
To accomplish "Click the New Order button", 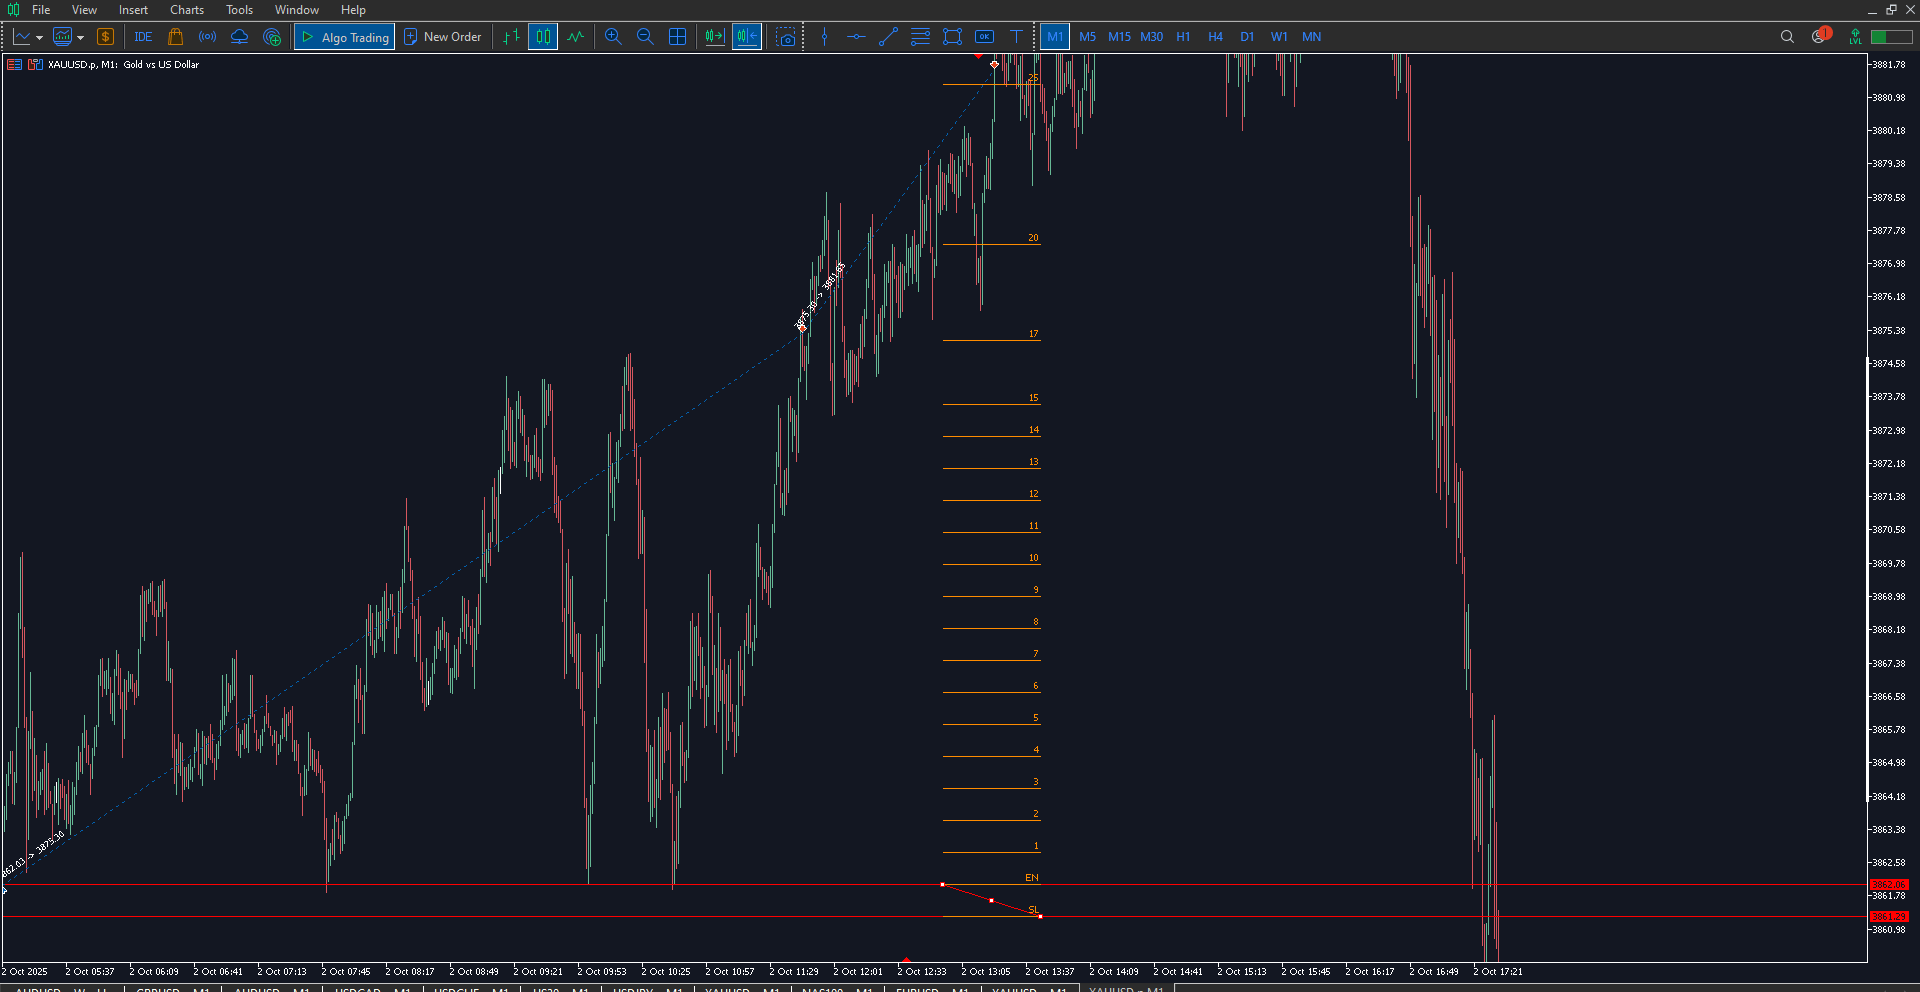I will coord(442,37).
